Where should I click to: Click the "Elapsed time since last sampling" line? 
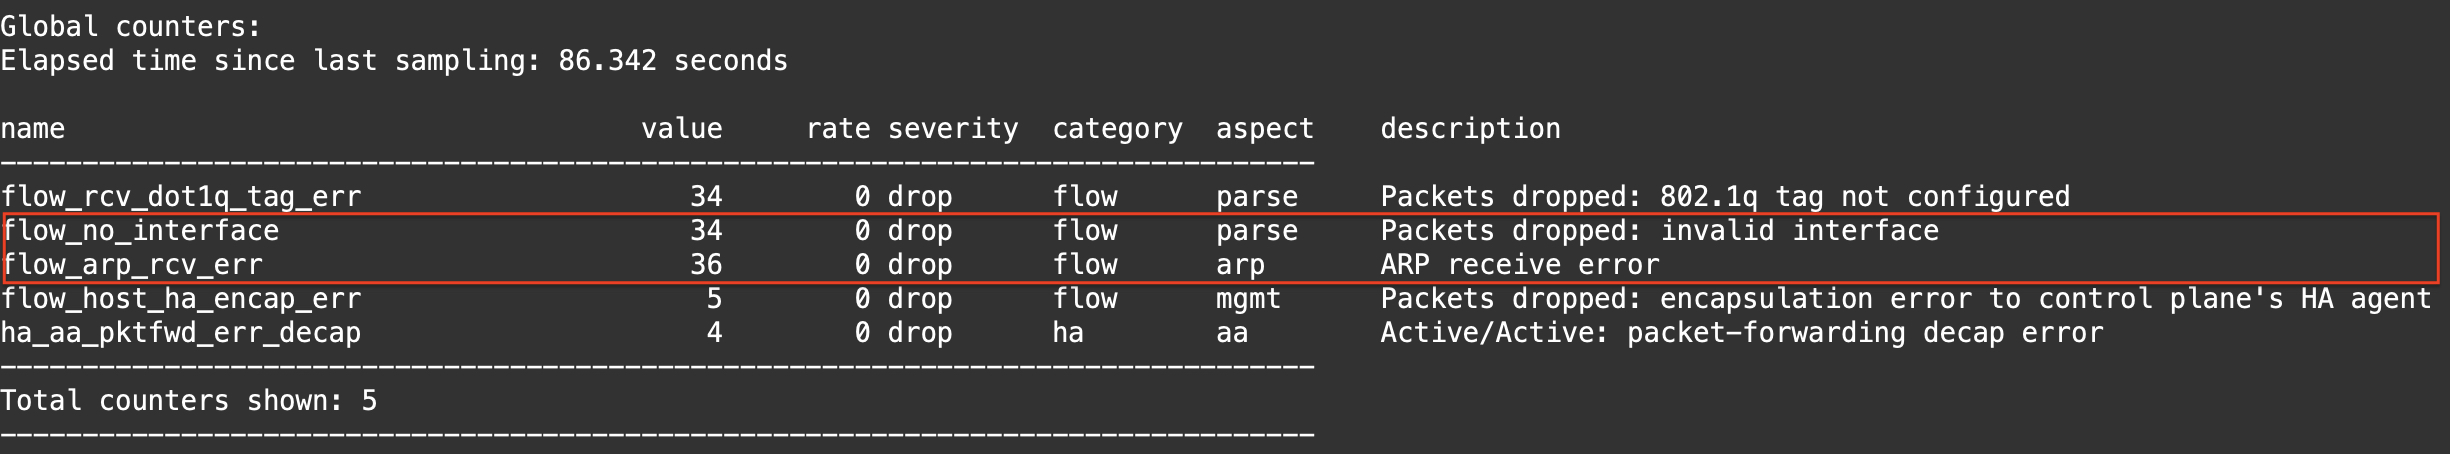[x=394, y=61]
